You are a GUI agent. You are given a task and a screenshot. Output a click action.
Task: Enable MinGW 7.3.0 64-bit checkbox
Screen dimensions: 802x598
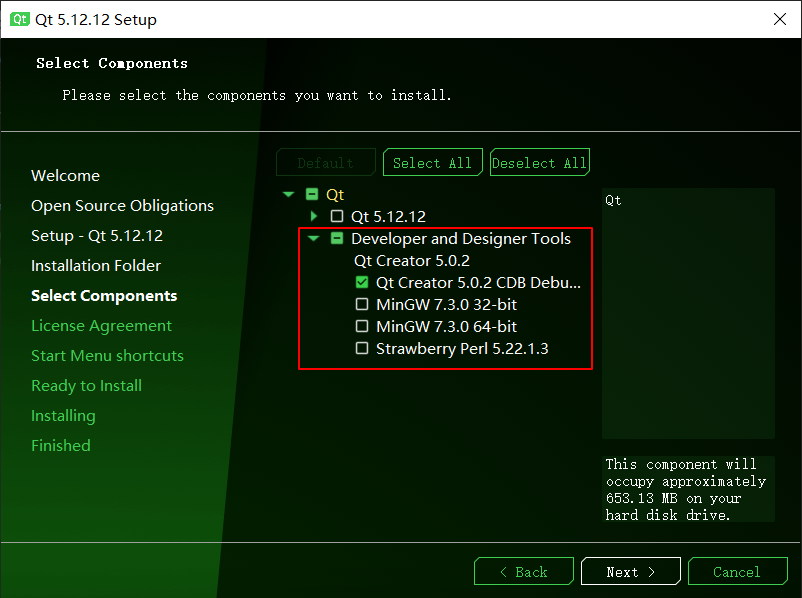click(x=362, y=326)
